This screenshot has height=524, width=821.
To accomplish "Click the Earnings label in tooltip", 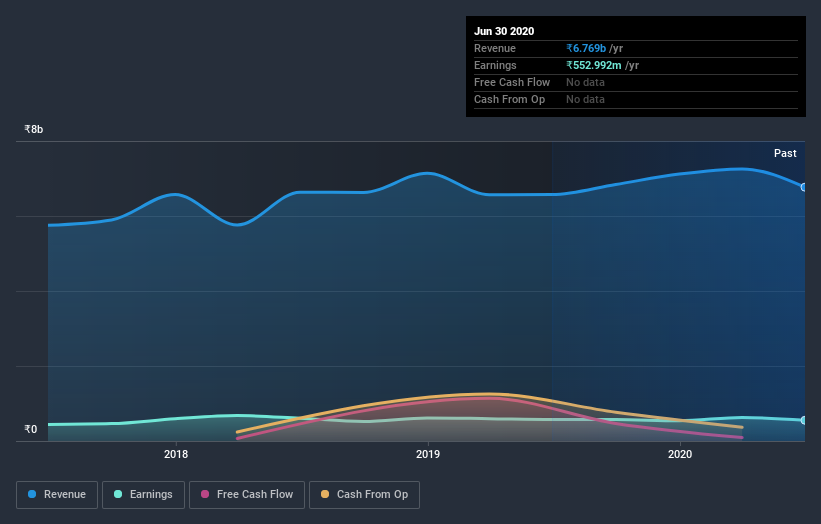I will coord(495,65).
